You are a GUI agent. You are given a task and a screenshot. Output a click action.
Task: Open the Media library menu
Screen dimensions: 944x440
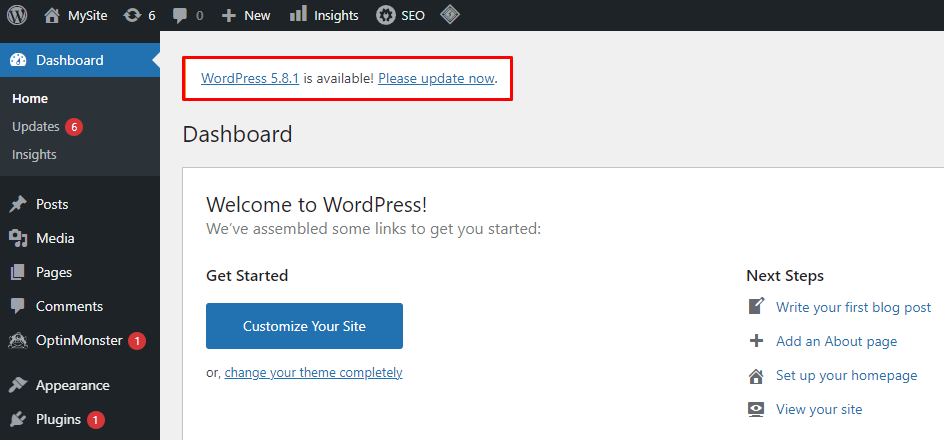pos(55,238)
